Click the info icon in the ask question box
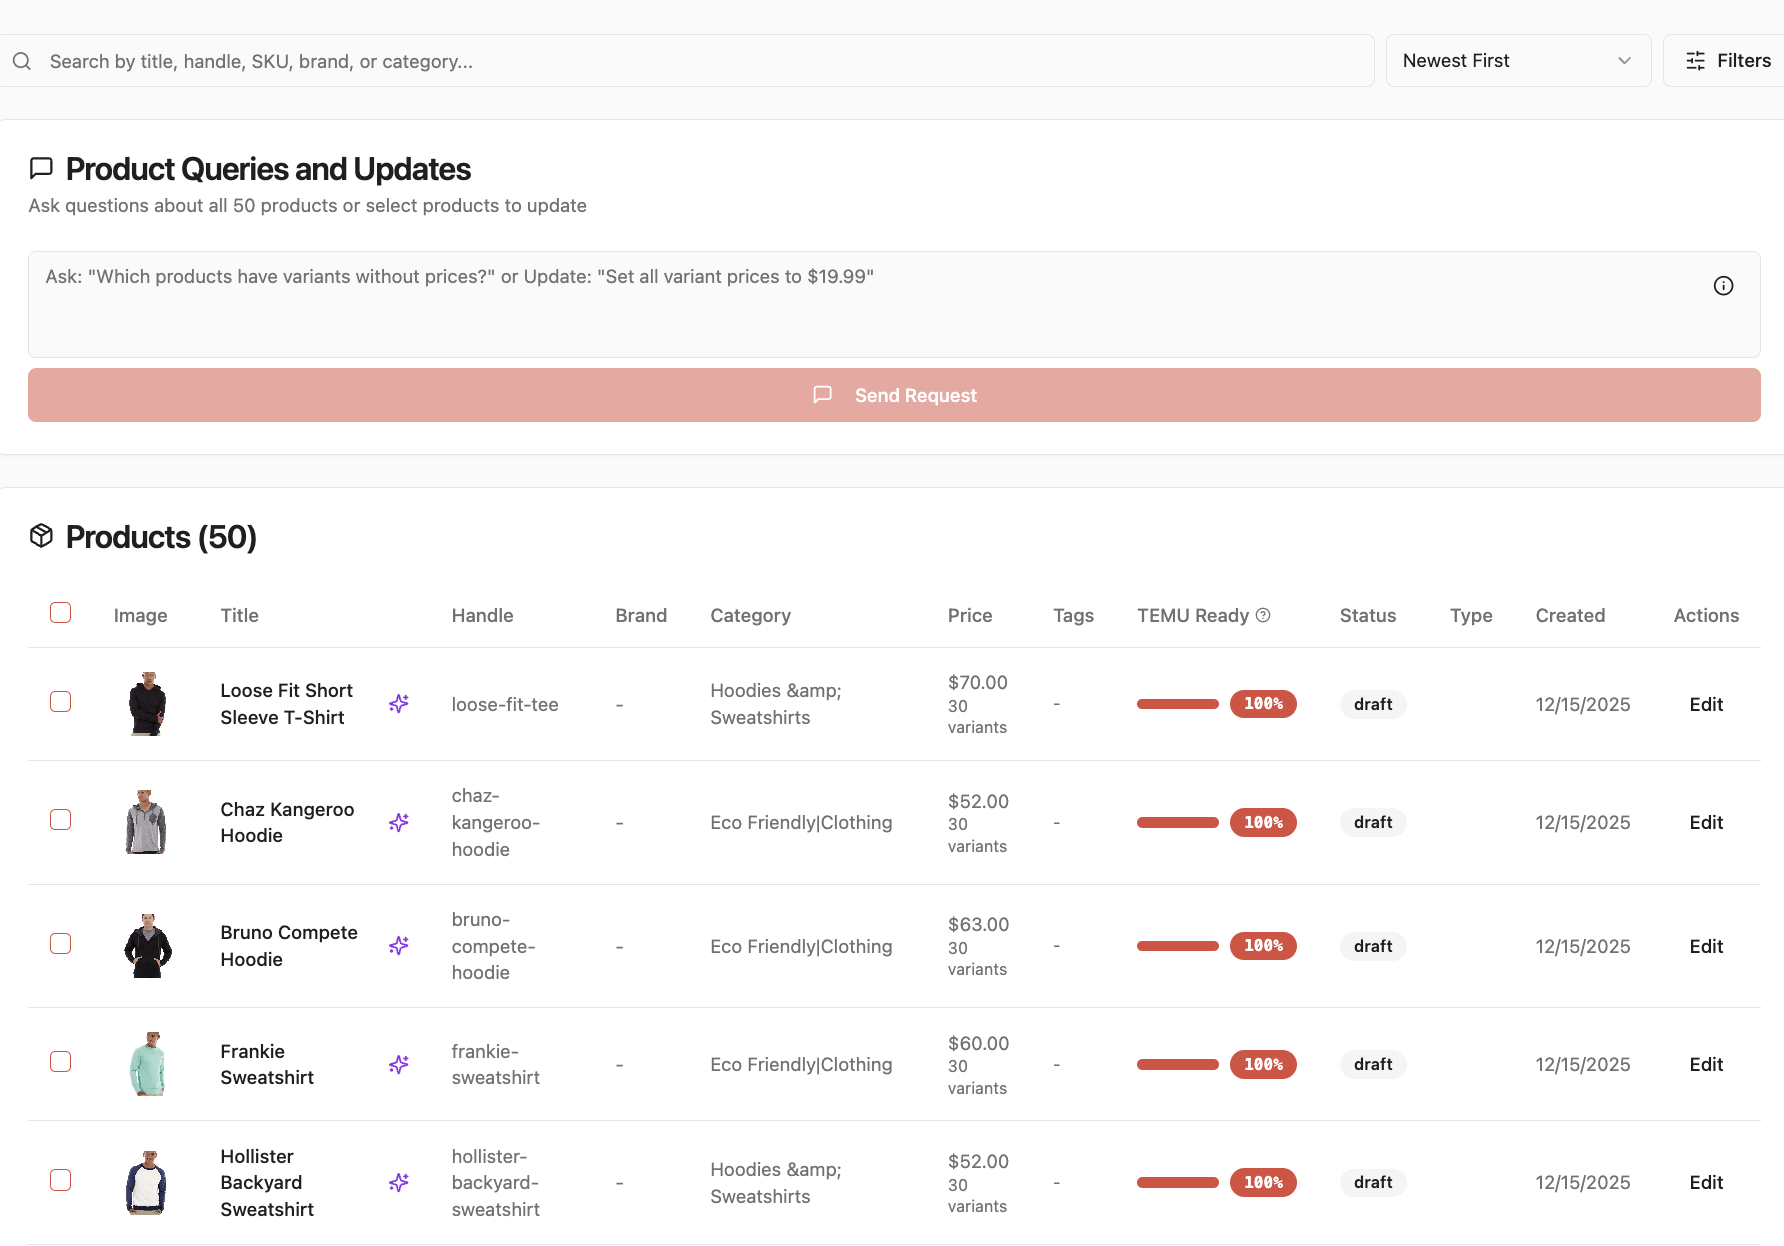Image resolution: width=1784 pixels, height=1246 pixels. pos(1723,285)
